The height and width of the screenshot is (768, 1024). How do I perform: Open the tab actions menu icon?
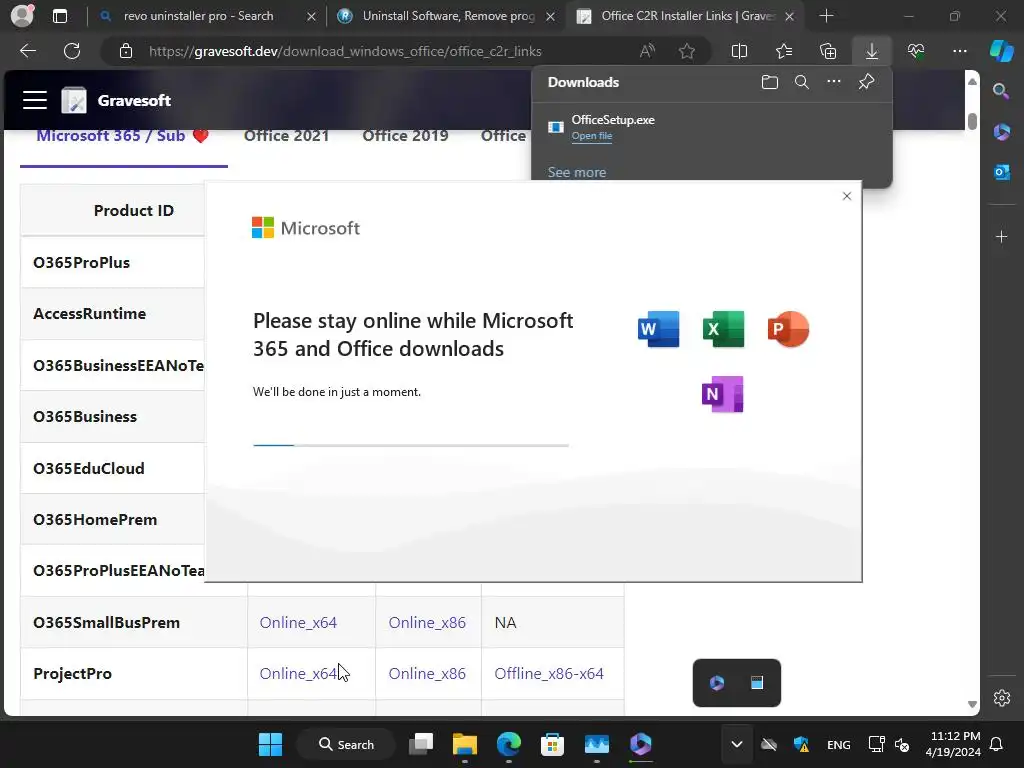coord(59,16)
